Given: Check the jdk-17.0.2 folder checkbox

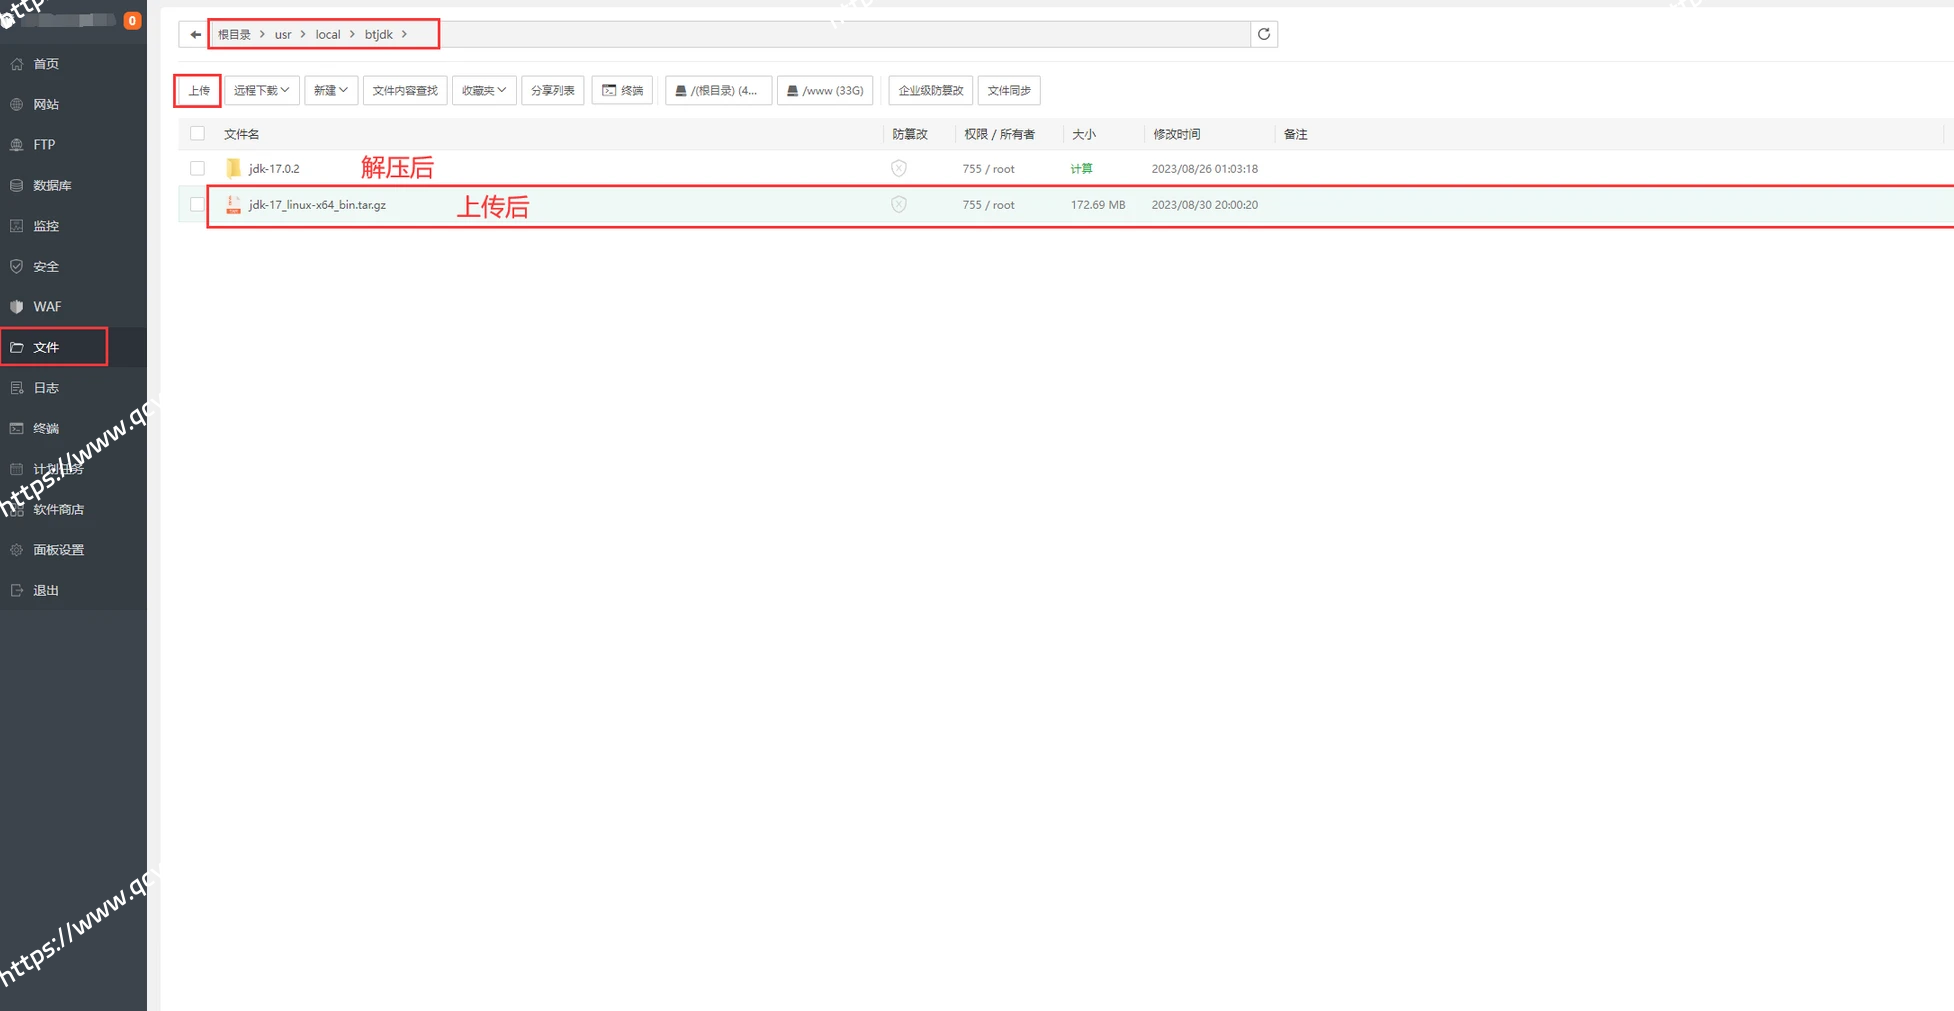Looking at the screenshot, I should (x=197, y=169).
